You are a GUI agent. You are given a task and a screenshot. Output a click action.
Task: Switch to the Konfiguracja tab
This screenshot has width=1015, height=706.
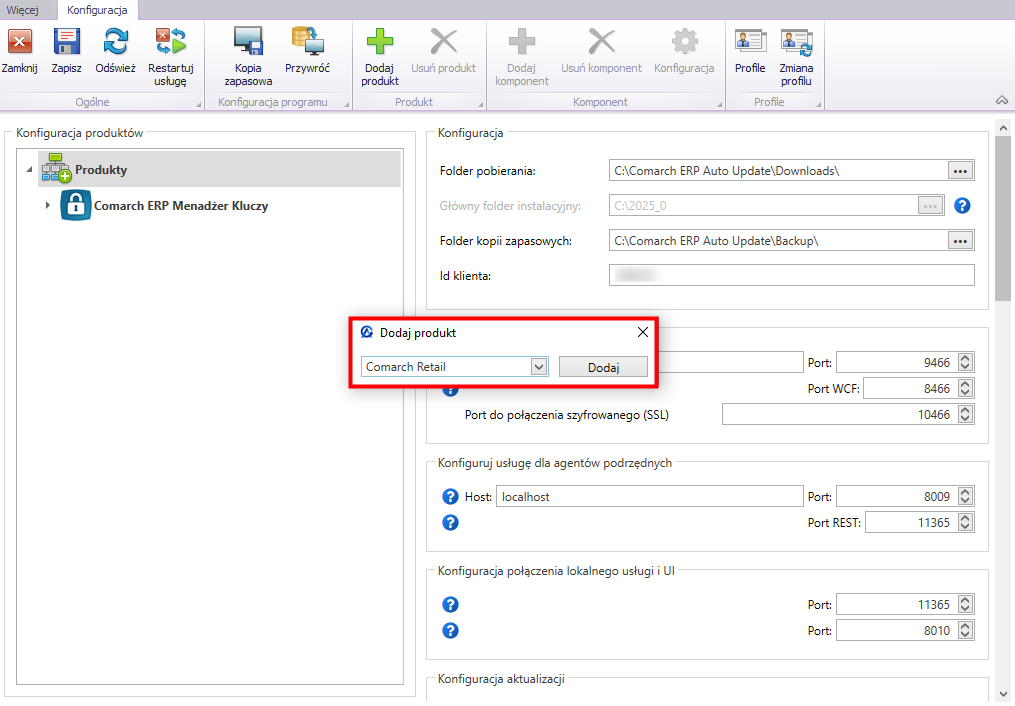click(x=97, y=10)
